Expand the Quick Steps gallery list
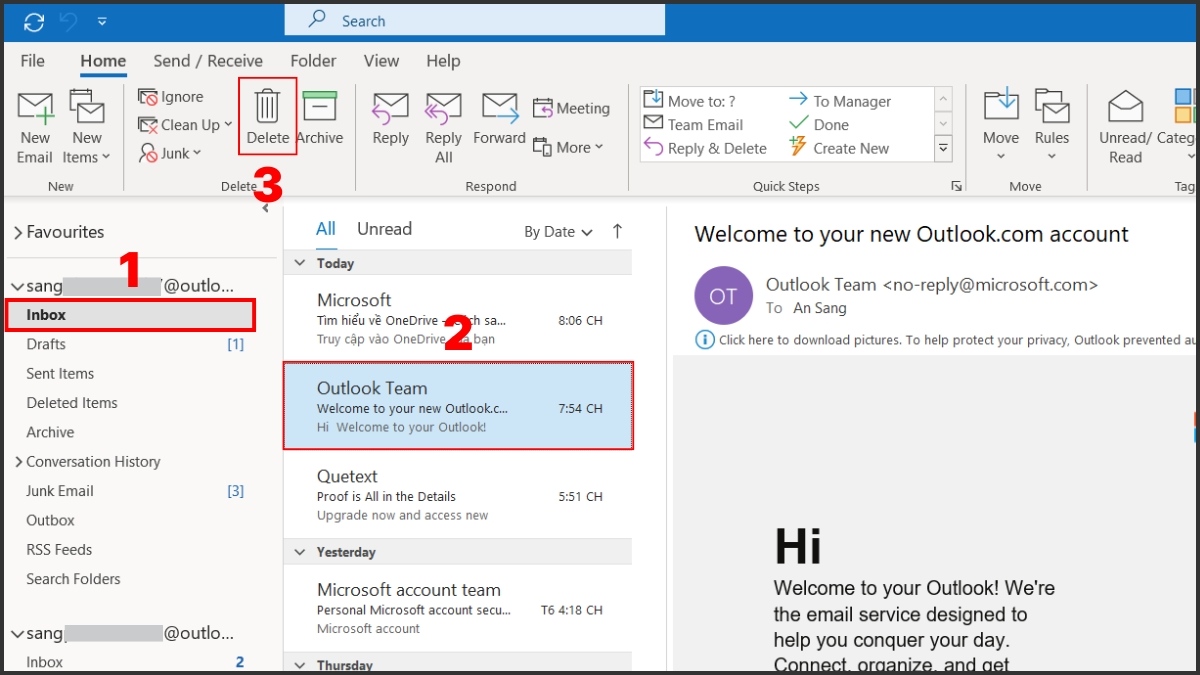 pos(943,149)
